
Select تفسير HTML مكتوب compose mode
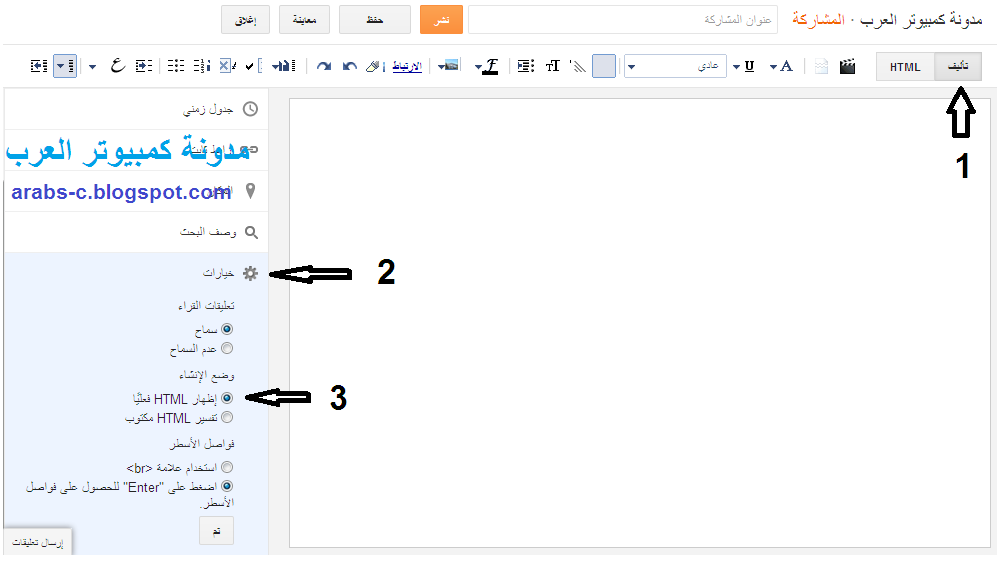point(227,417)
